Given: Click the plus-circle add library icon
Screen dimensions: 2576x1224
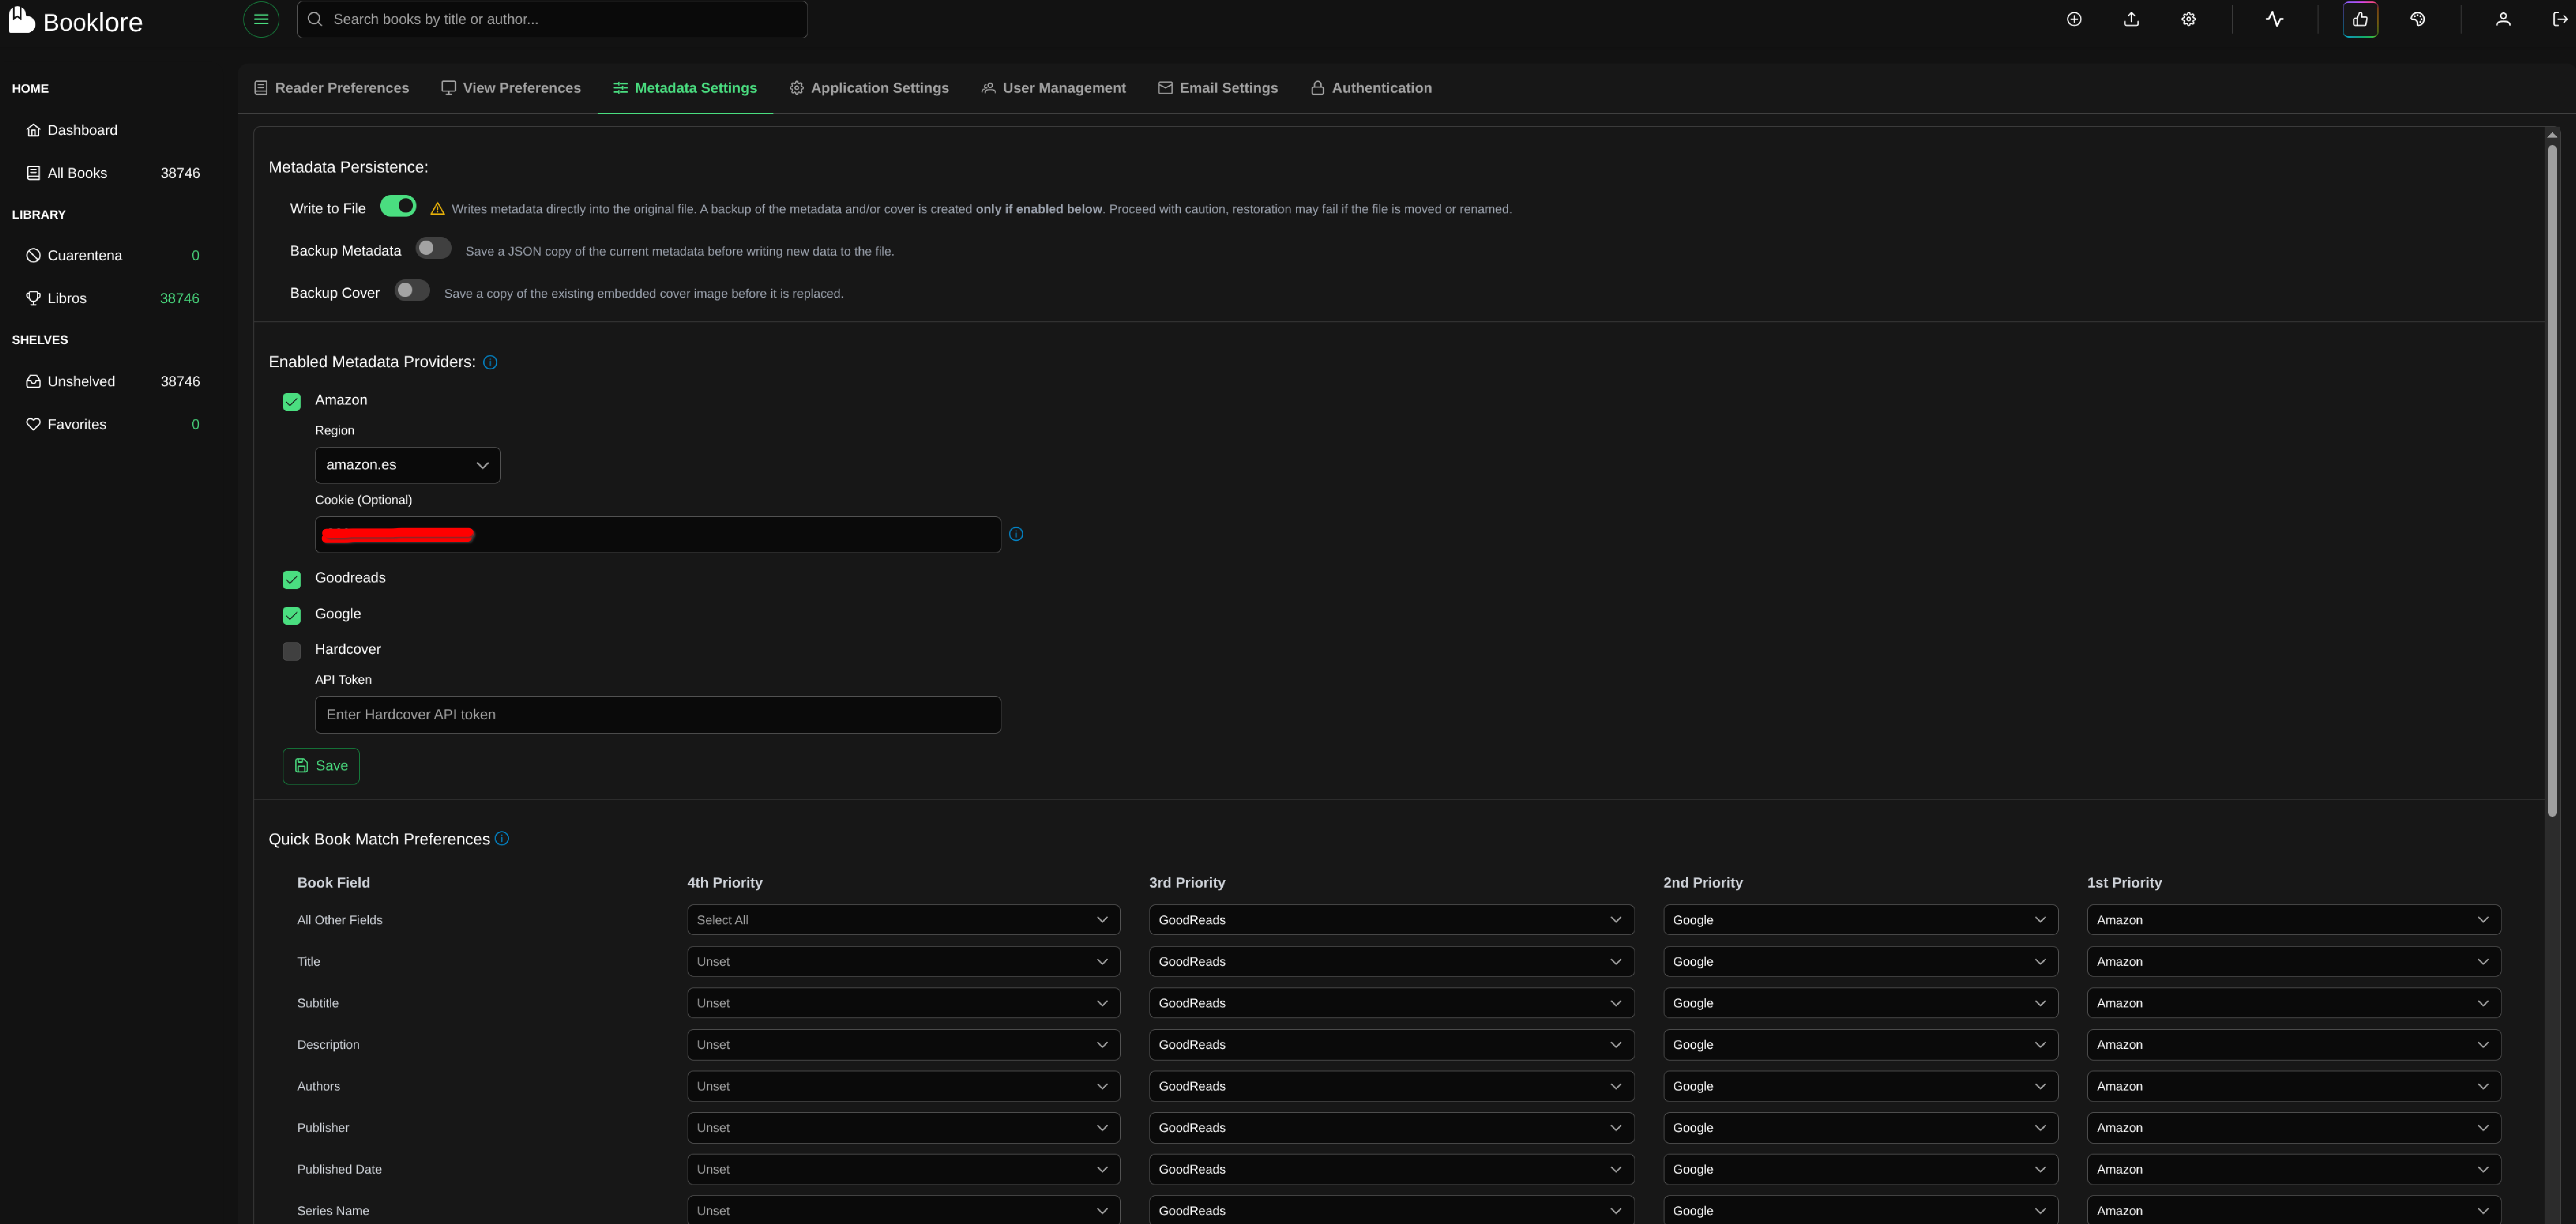Looking at the screenshot, I should pos(2074,19).
